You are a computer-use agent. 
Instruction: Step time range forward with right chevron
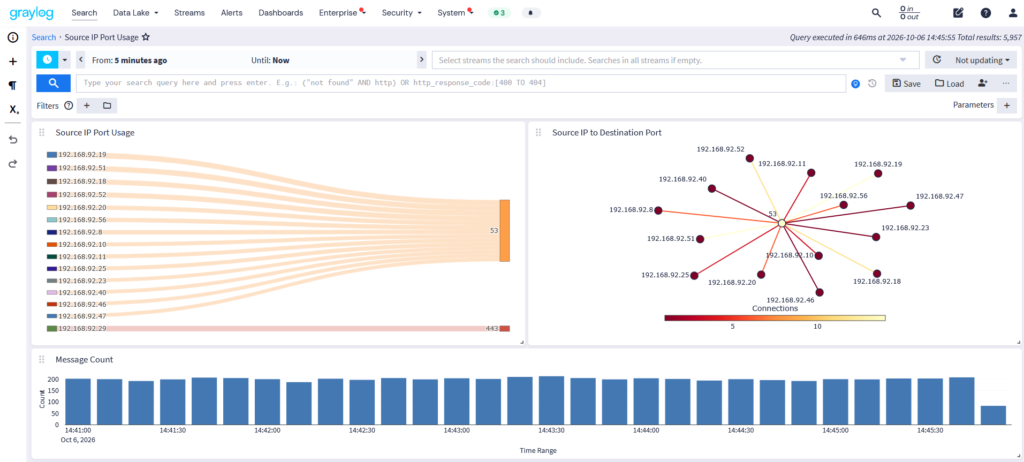[421, 60]
